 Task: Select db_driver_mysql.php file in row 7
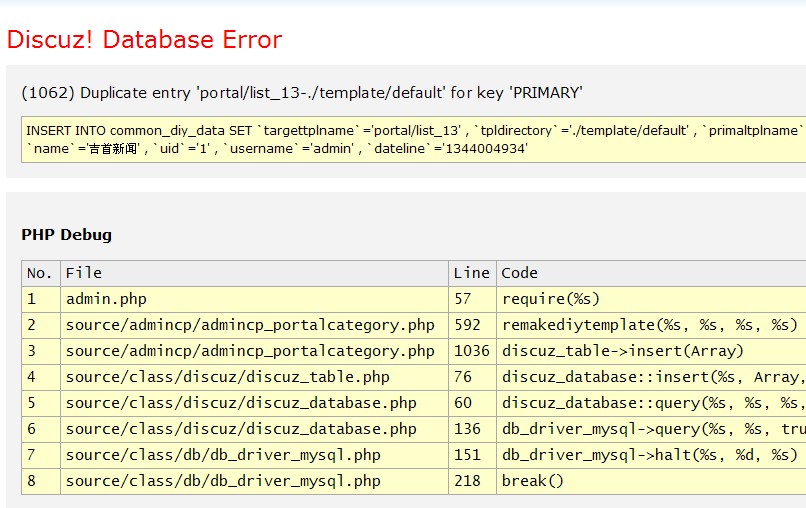(x=254, y=455)
